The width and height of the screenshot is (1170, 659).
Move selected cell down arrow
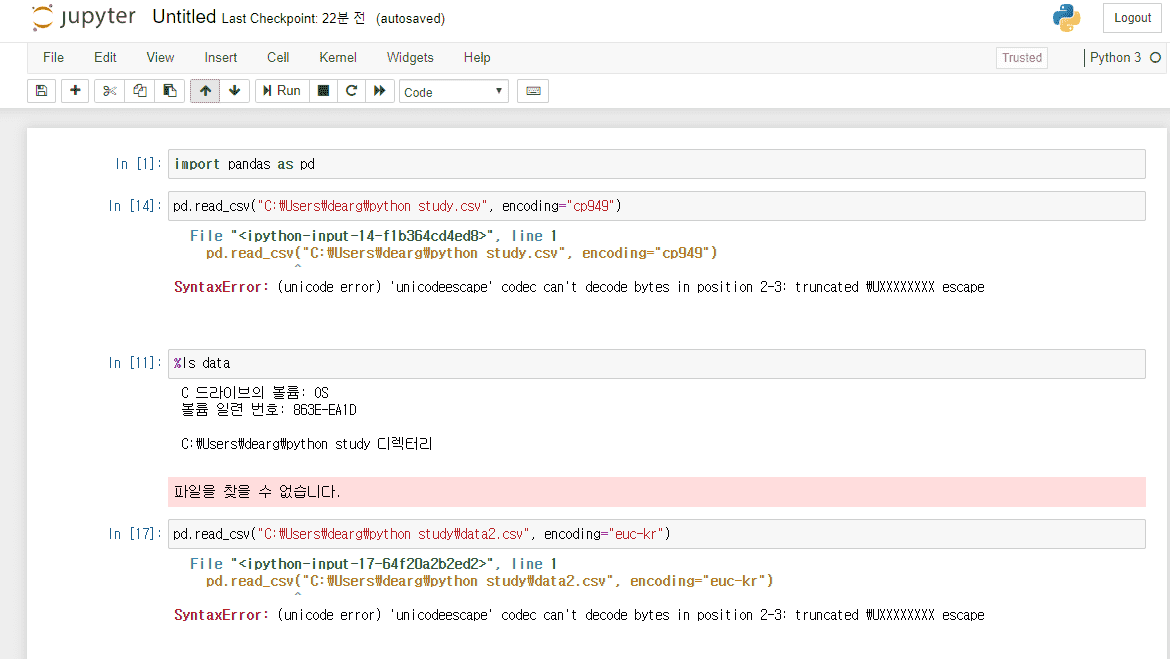pos(234,91)
